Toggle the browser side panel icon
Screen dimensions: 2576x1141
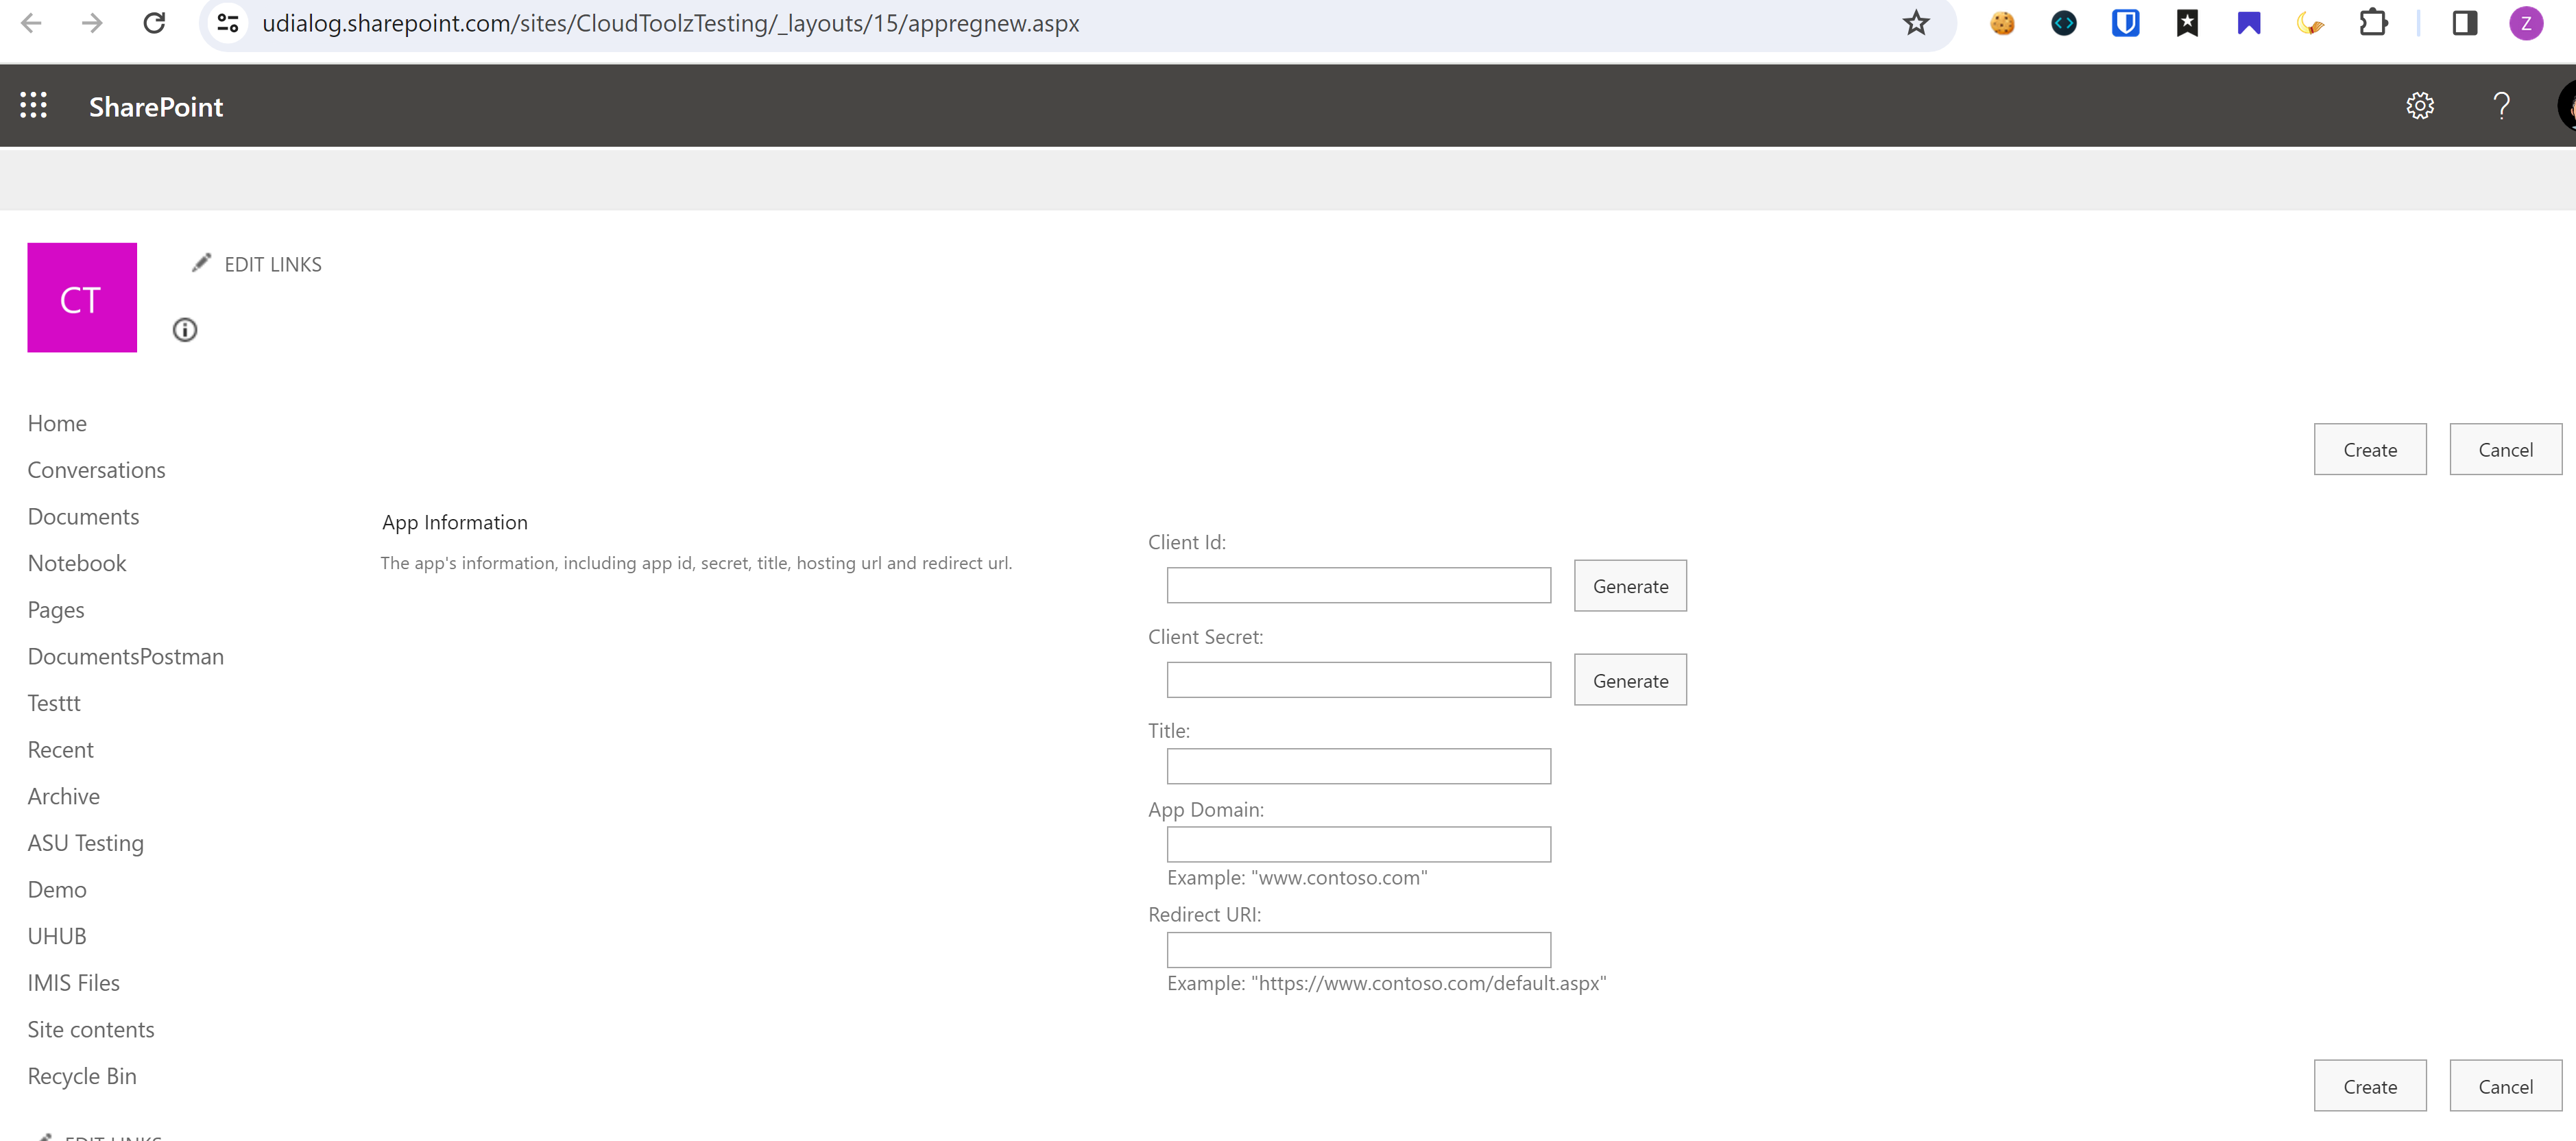2464,23
